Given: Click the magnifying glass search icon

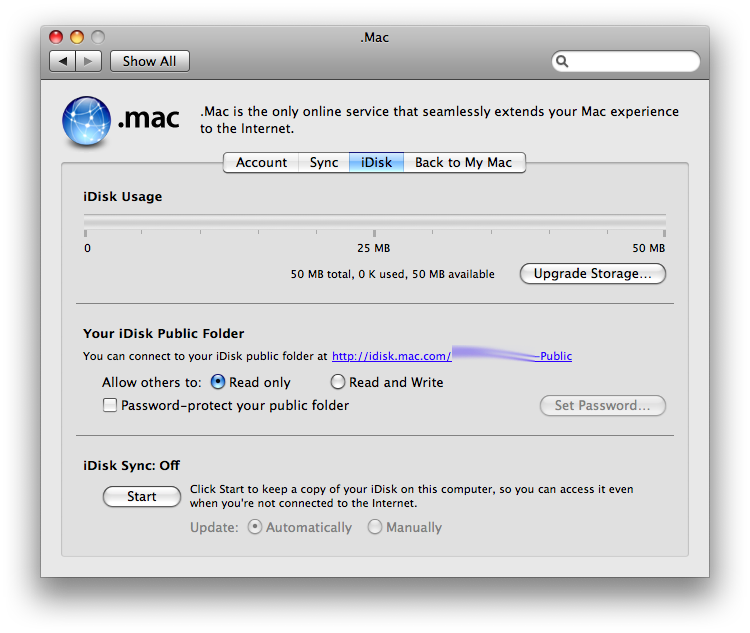Looking at the screenshot, I should [562, 61].
